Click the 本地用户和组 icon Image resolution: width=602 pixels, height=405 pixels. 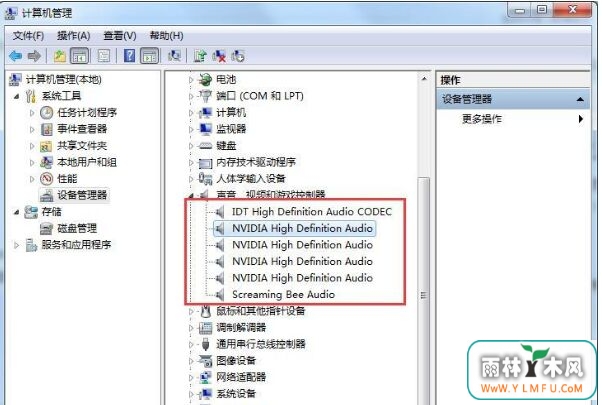coord(46,162)
